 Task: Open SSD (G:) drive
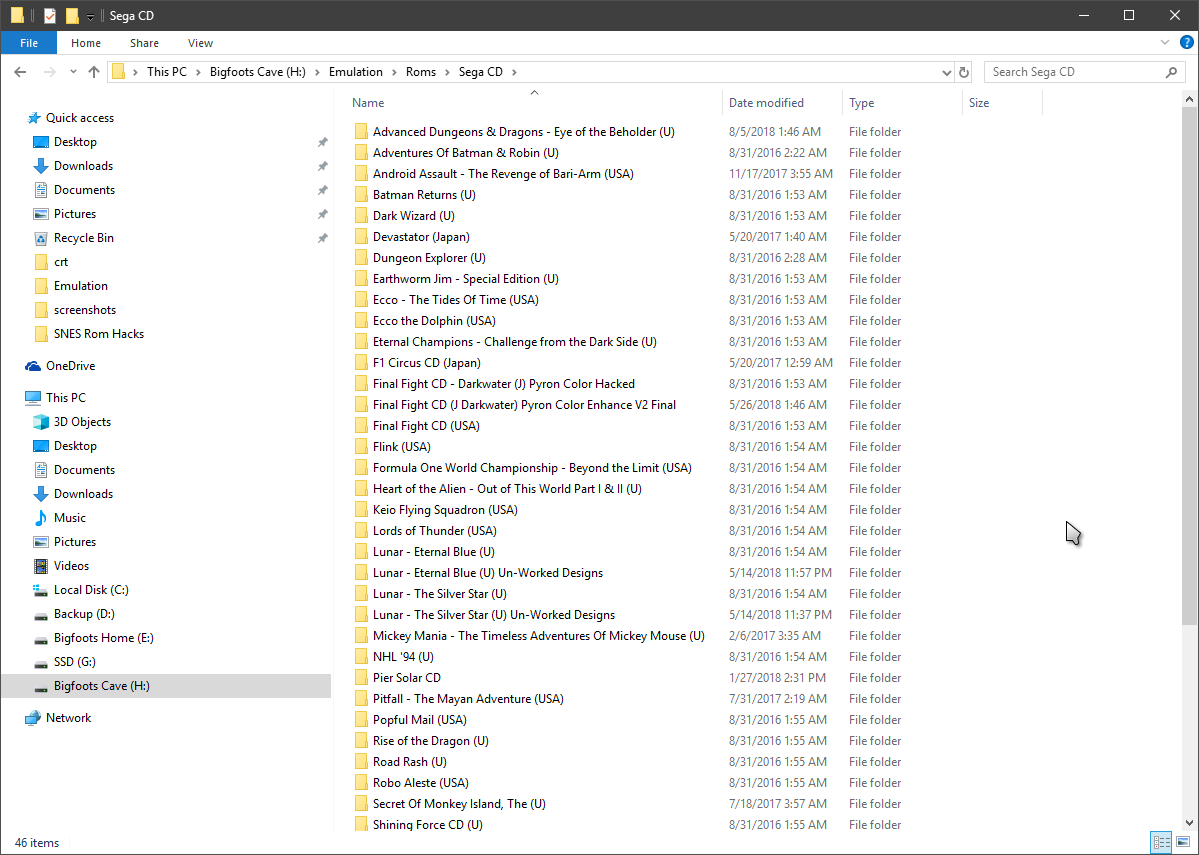click(x=74, y=662)
